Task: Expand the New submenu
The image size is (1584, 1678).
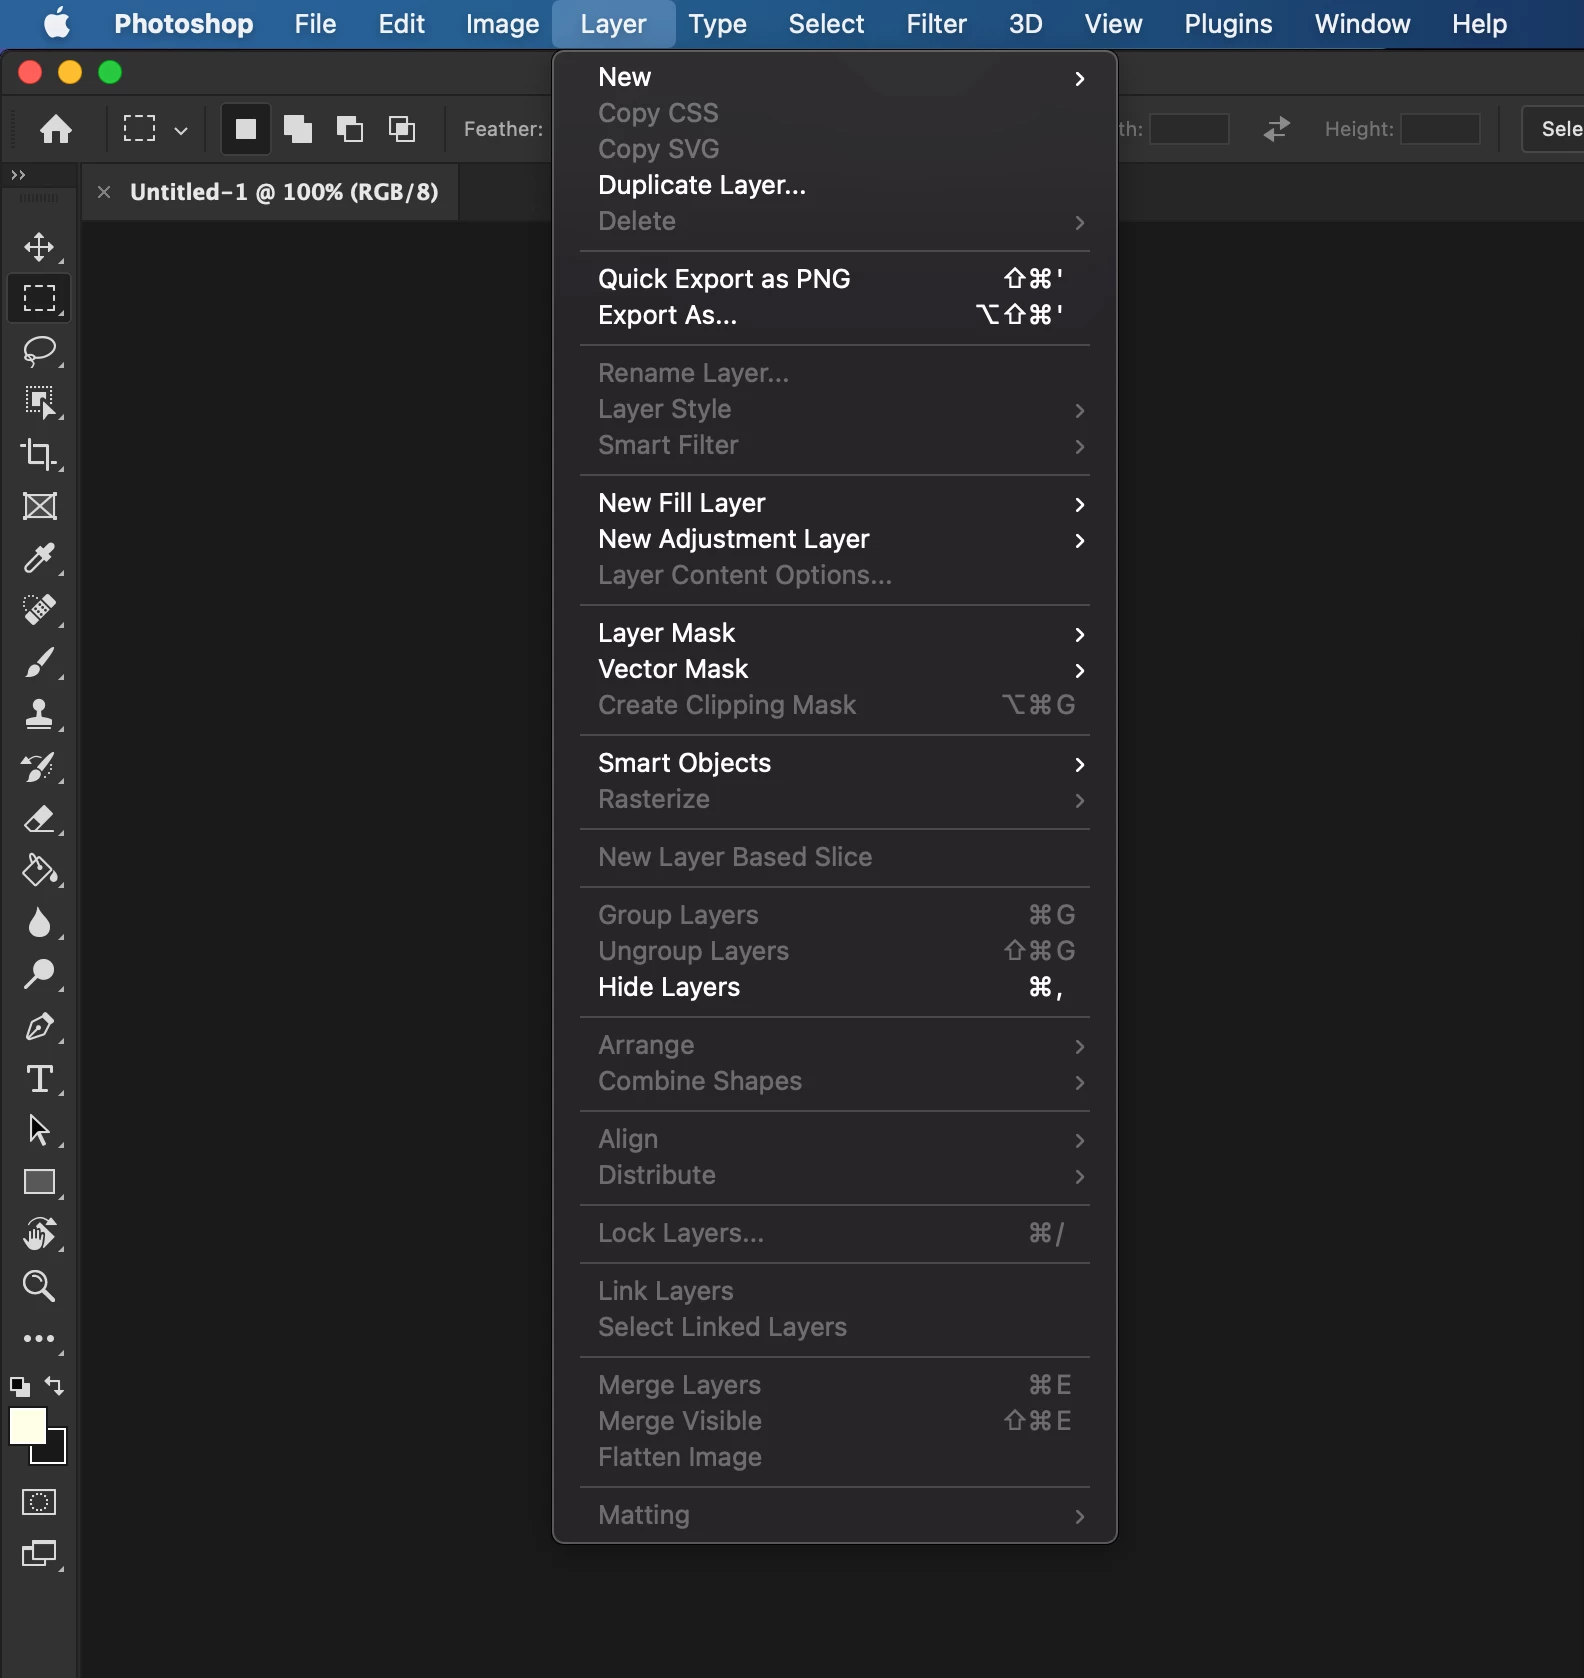Action: (x=834, y=77)
